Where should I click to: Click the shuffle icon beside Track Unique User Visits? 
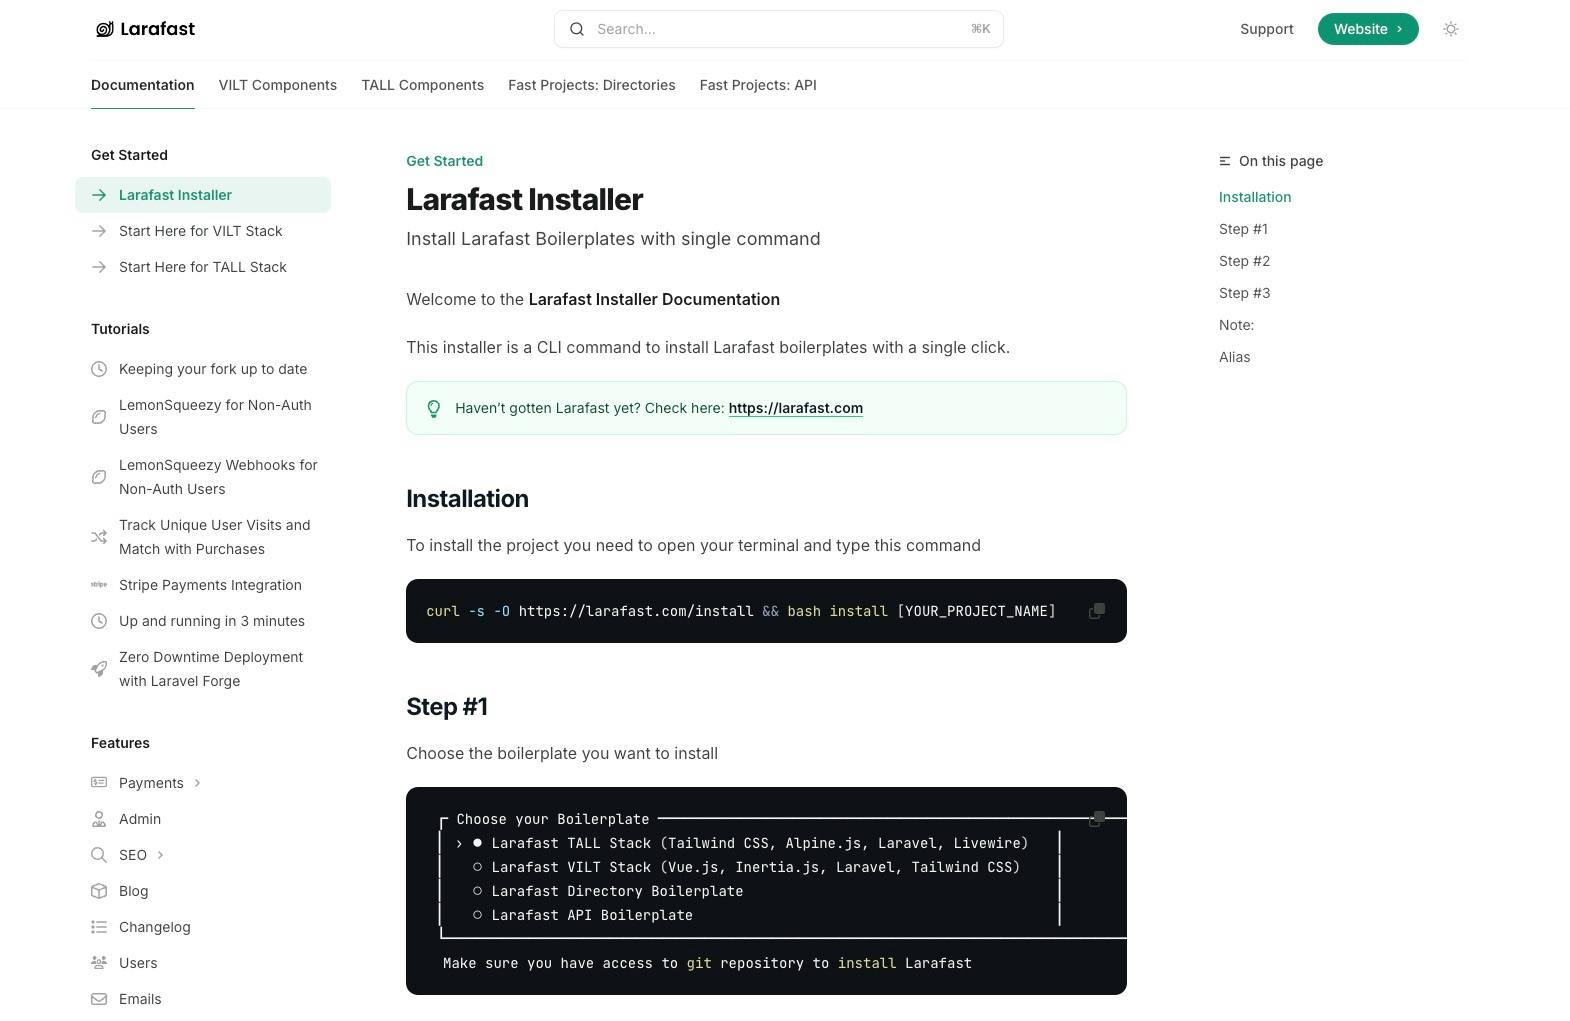pos(99,537)
